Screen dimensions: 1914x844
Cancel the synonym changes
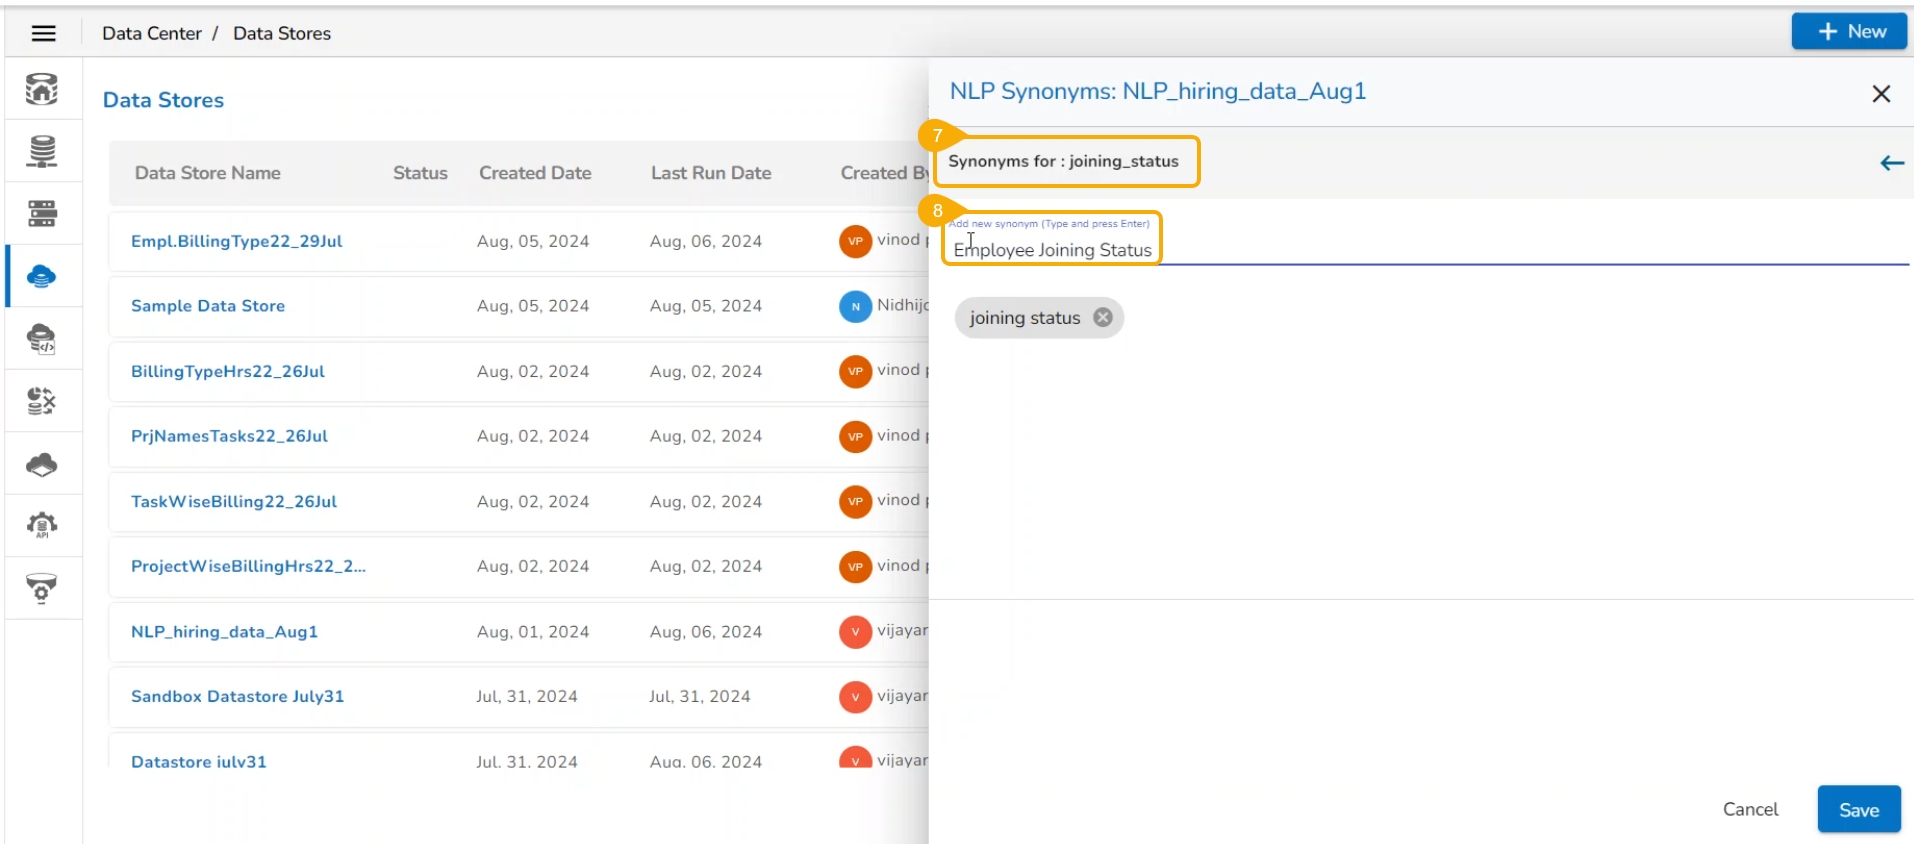[x=1749, y=810]
